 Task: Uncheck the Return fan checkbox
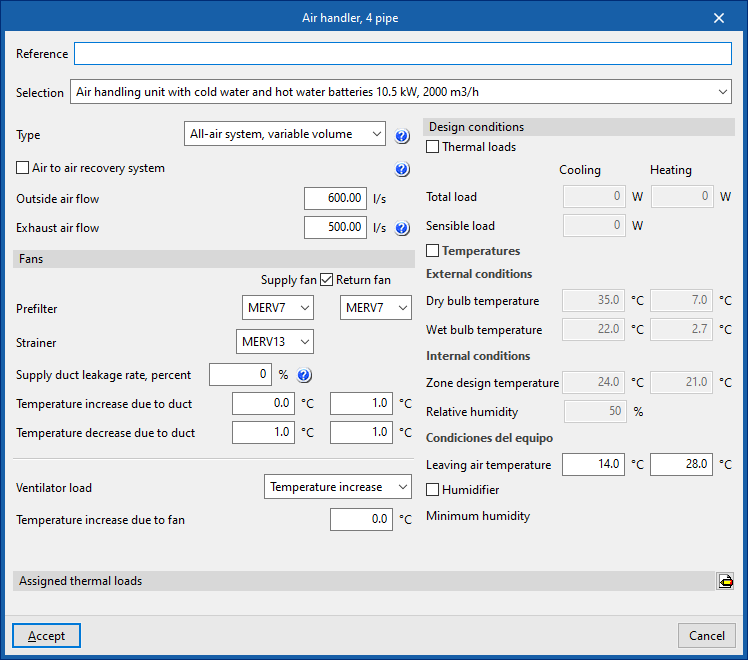[327, 280]
